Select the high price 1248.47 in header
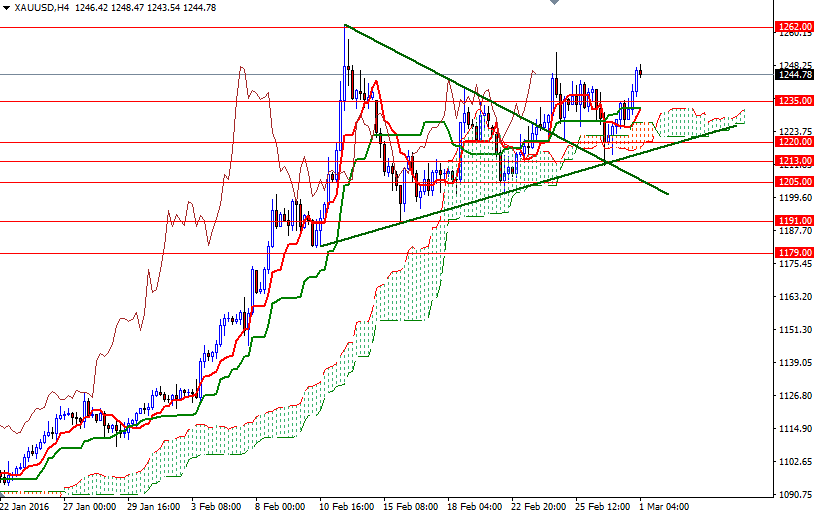This screenshot has width=814, height=514. [x=127, y=8]
